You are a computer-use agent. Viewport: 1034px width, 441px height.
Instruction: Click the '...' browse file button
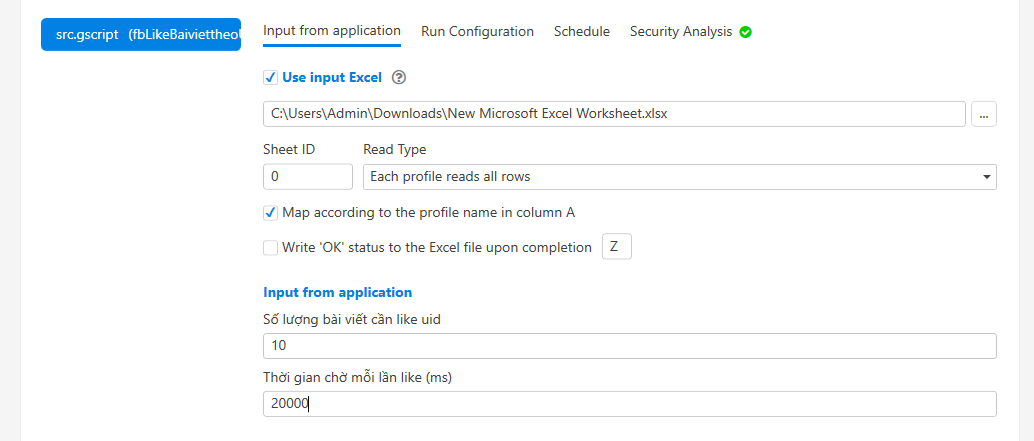coord(983,114)
